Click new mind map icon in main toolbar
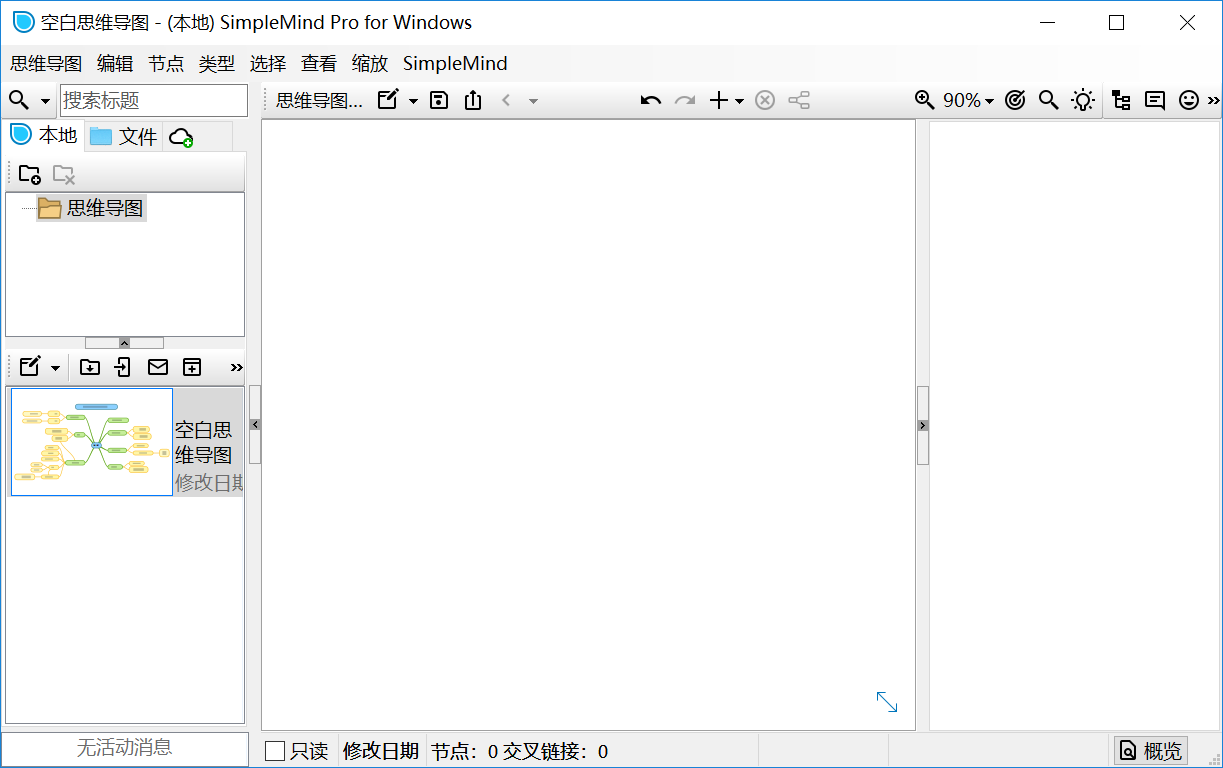 point(388,100)
